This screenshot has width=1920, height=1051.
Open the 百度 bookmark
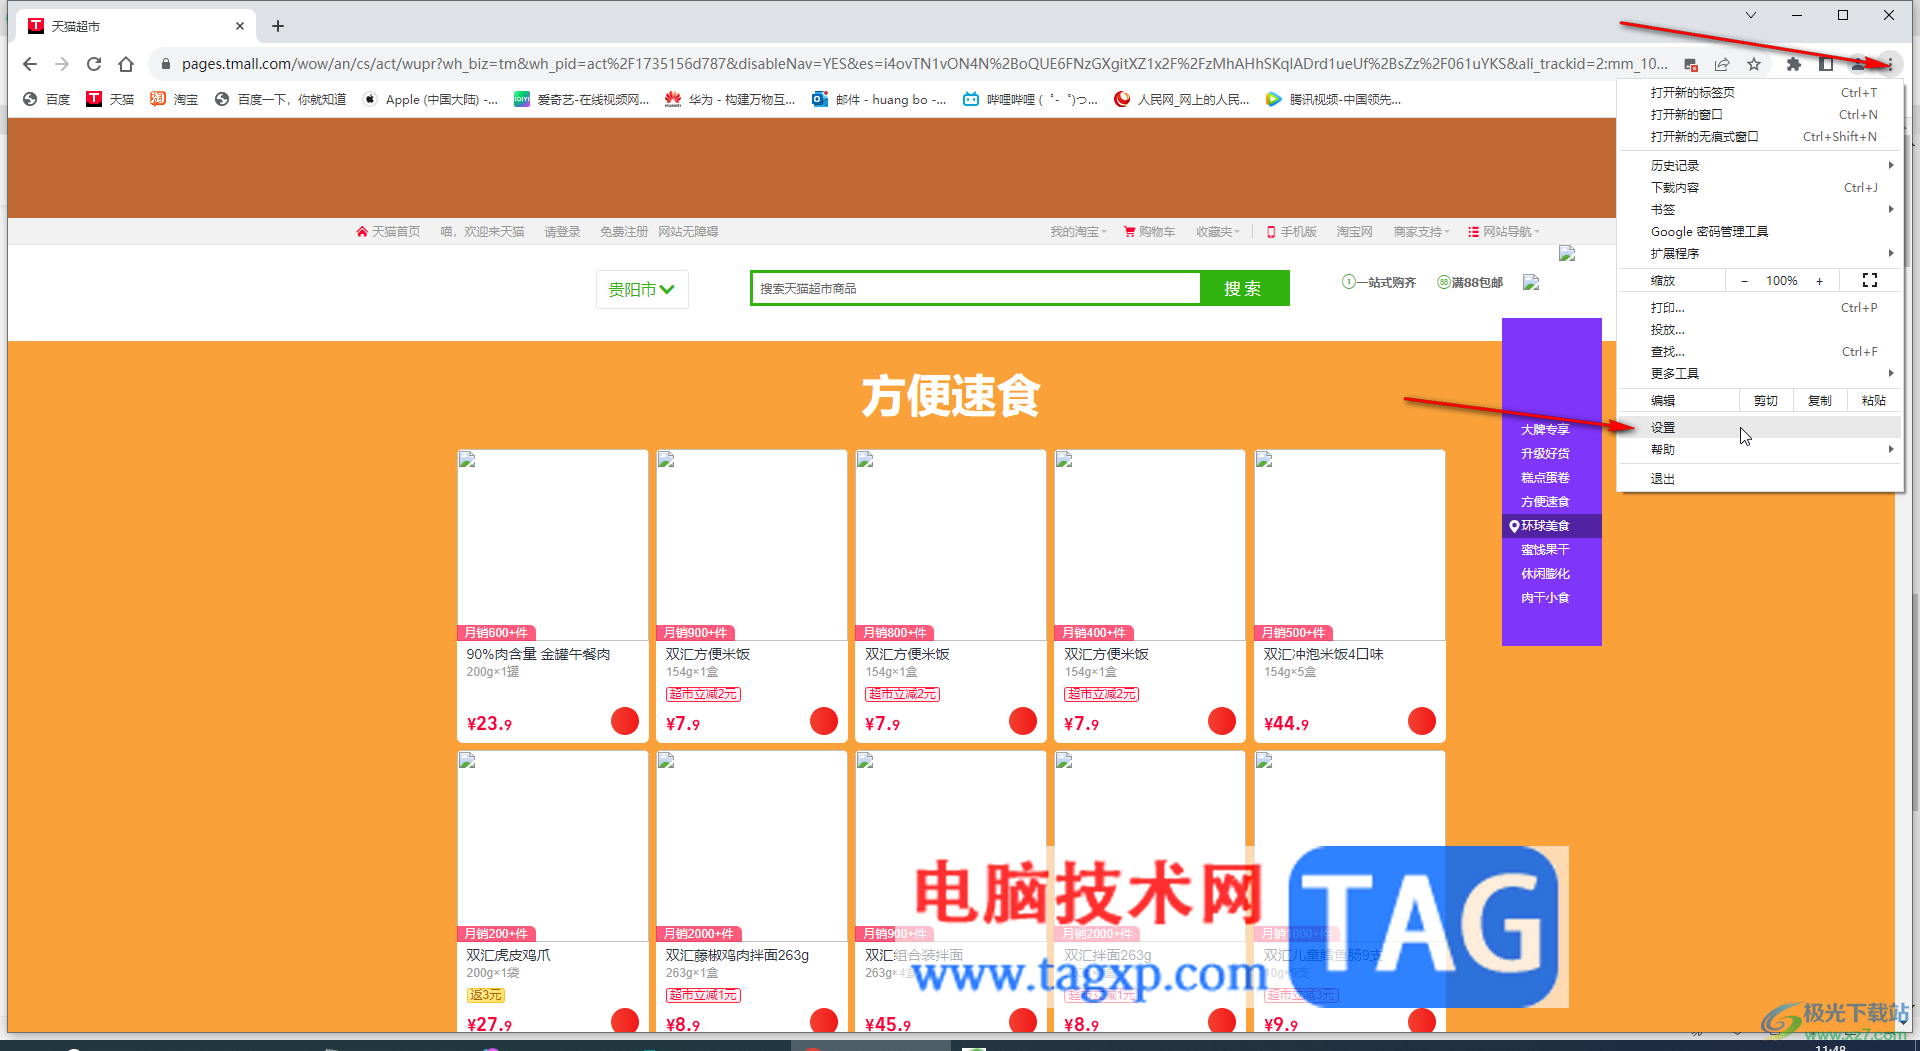47,99
